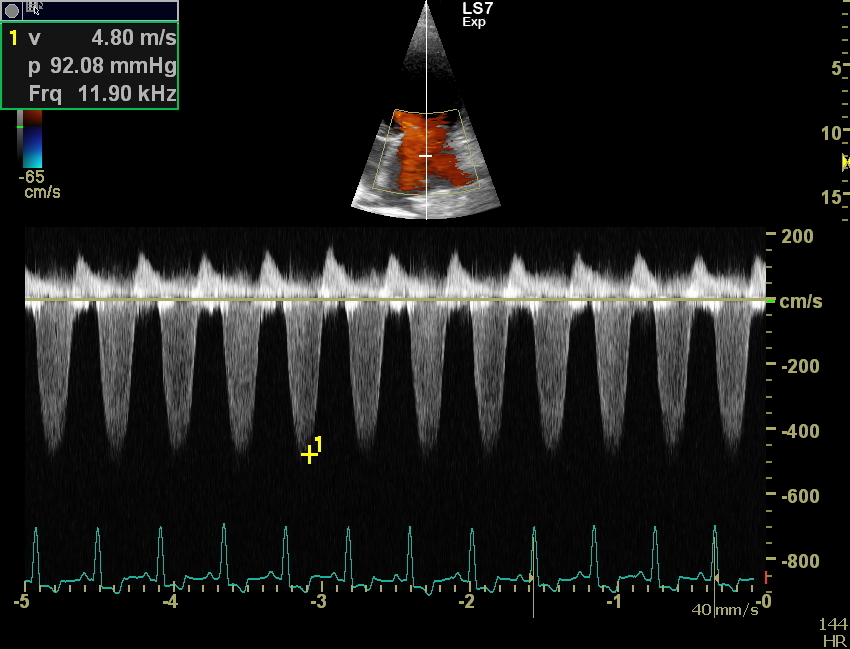Screen dimensions: 850x649
Task: Click the small green tick beside the color bar
Action: coord(19,127)
